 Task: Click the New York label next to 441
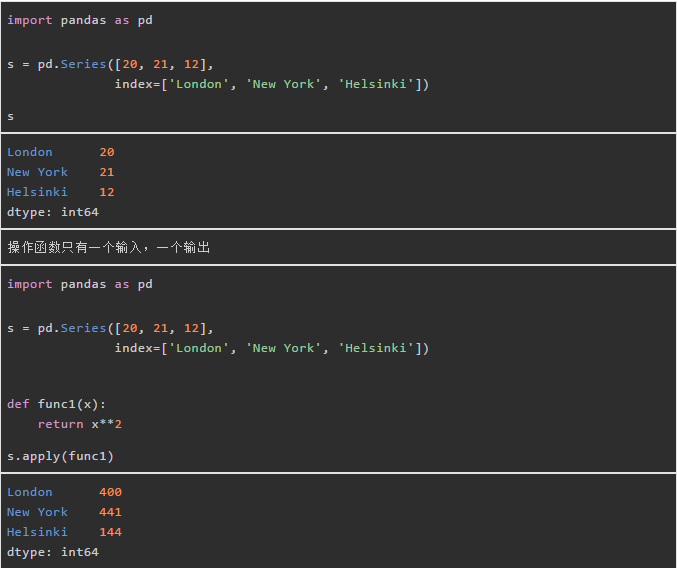(x=37, y=512)
